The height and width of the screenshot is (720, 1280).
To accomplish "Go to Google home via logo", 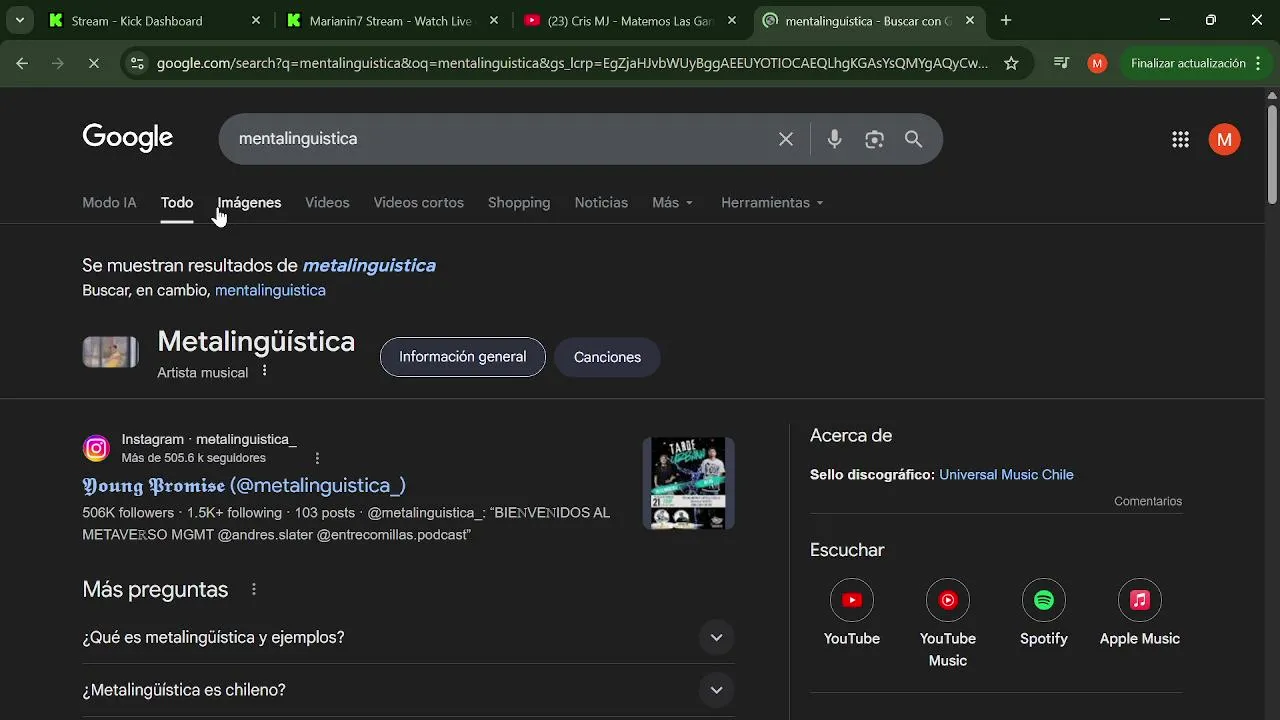I will (127, 138).
